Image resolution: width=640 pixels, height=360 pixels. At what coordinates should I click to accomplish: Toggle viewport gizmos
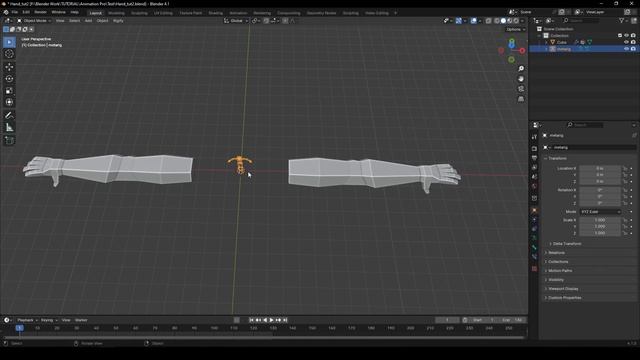[459, 21]
